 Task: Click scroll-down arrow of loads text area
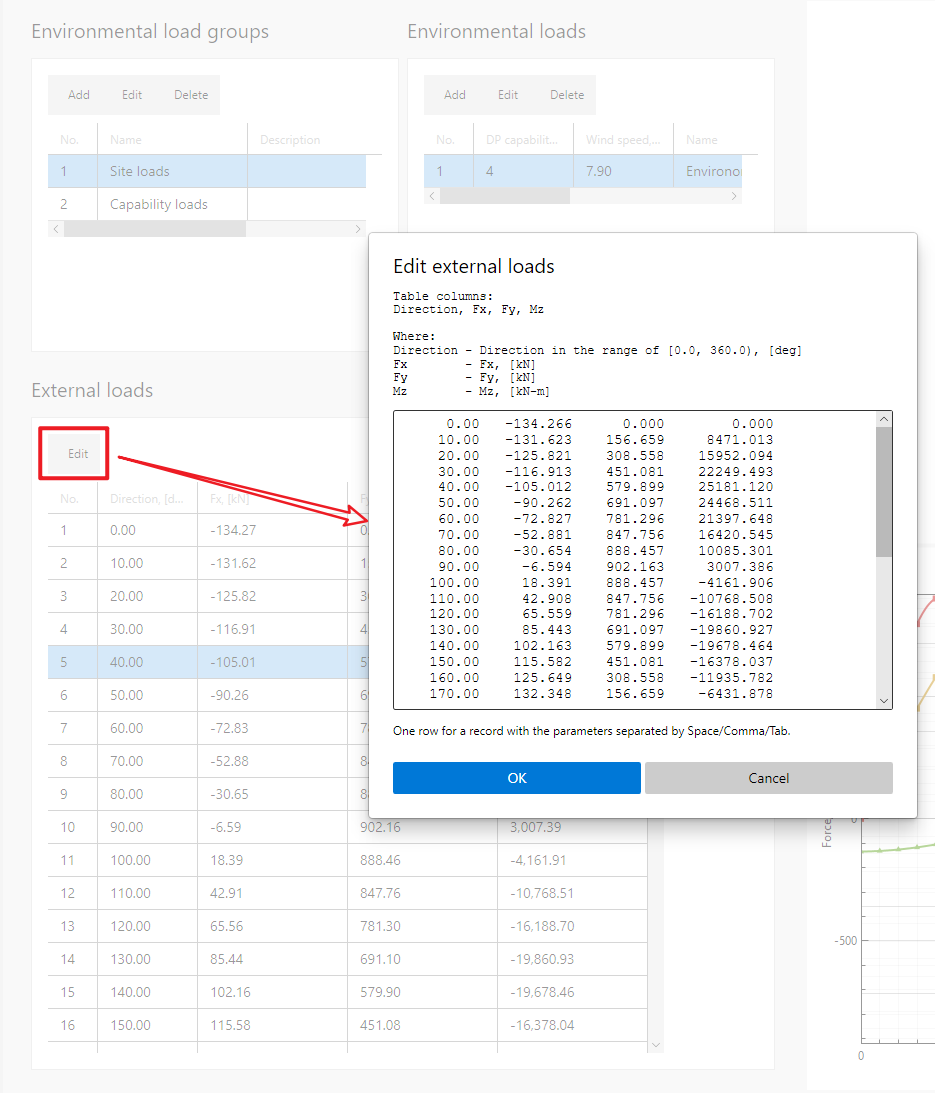[x=884, y=701]
